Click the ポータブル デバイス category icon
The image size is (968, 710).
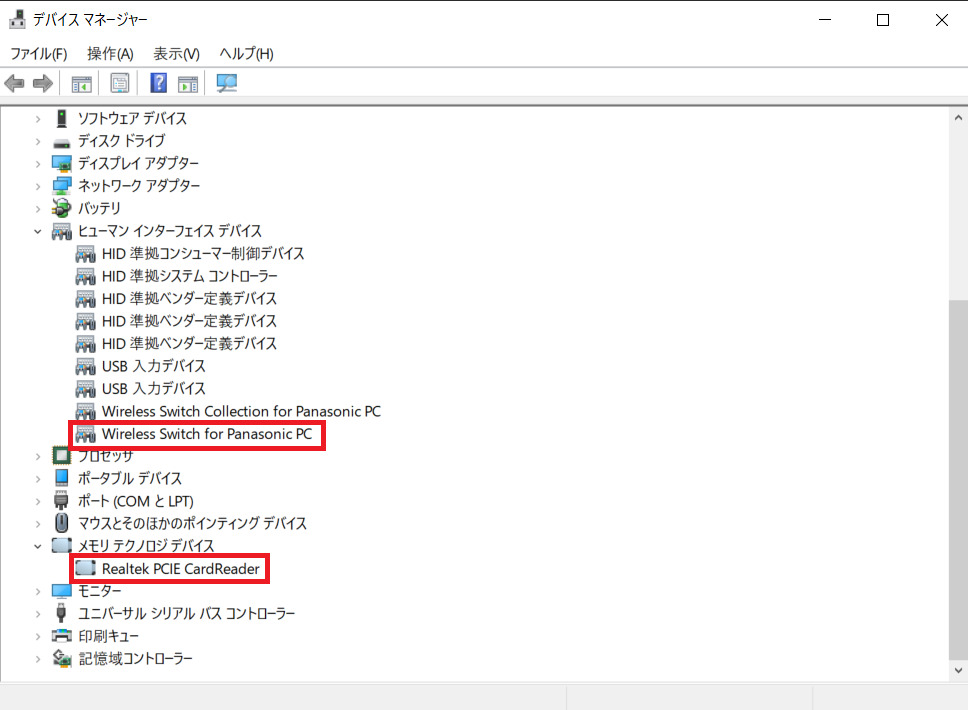click(x=62, y=478)
